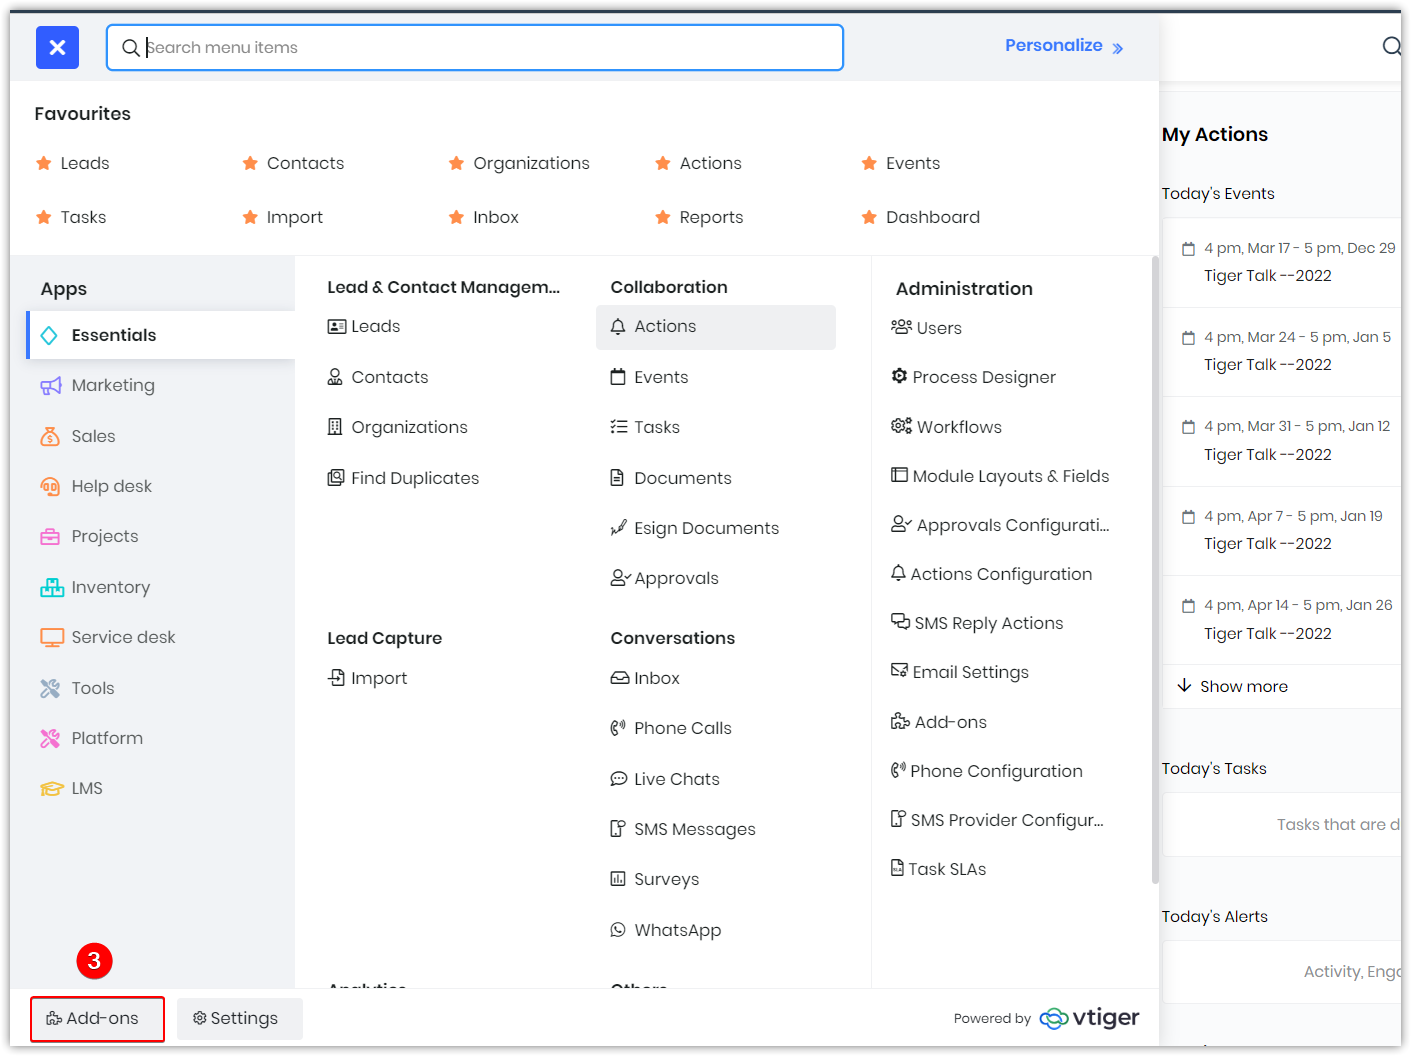Click the star icon beside Inbox favourite
The height and width of the screenshot is (1056, 1411).
click(456, 217)
